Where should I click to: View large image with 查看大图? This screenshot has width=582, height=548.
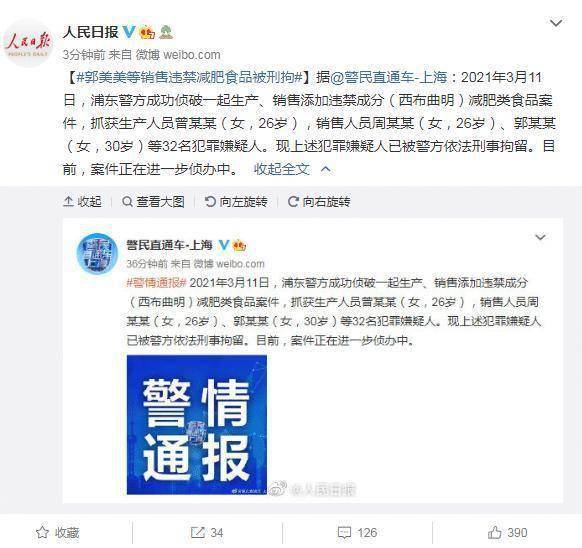point(153,202)
